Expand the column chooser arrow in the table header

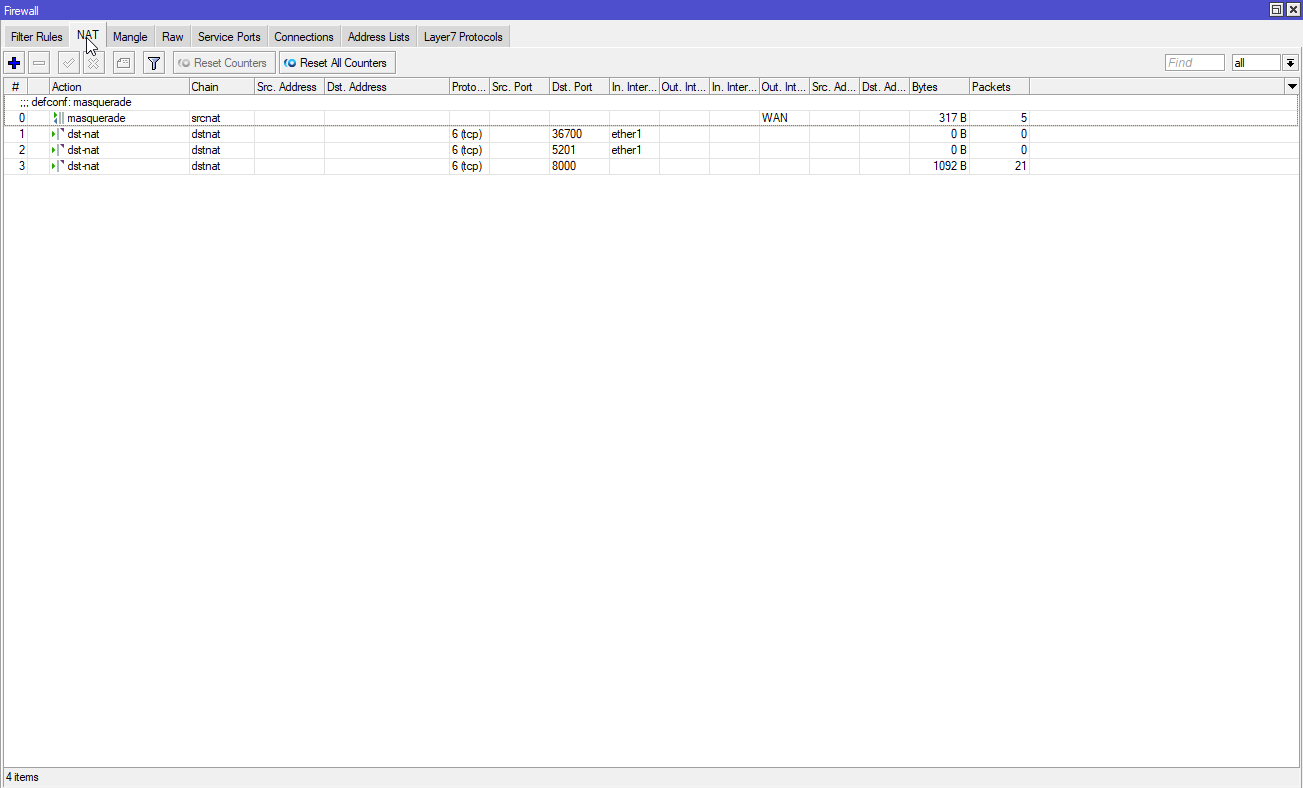(x=1291, y=87)
